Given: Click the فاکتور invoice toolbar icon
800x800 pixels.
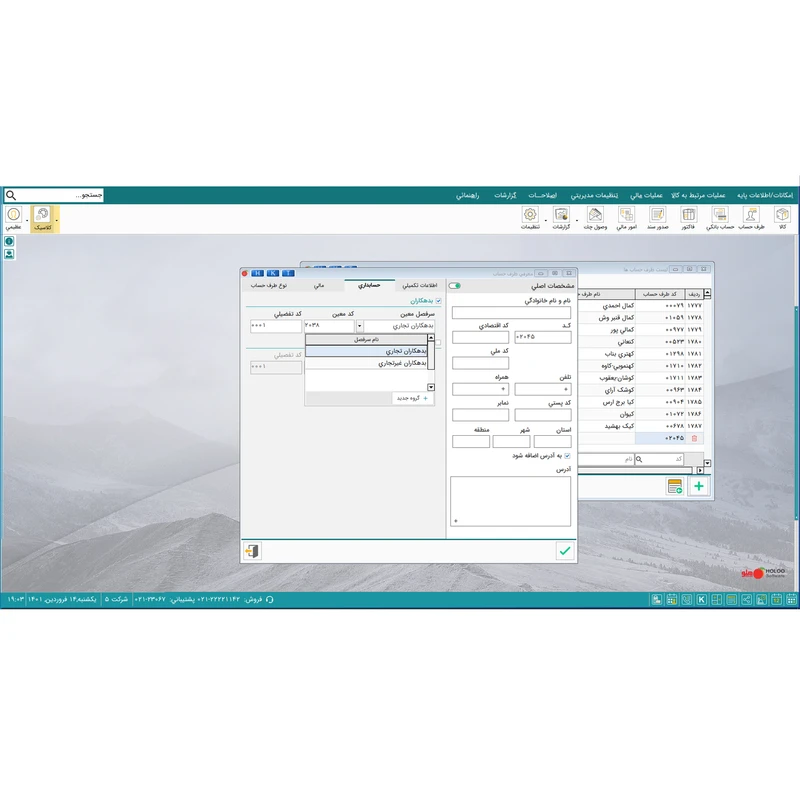Looking at the screenshot, I should 689,214.
